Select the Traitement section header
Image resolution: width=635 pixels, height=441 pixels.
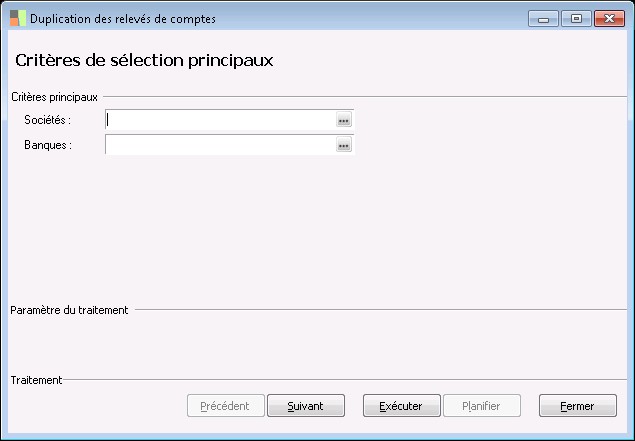click(x=36, y=380)
